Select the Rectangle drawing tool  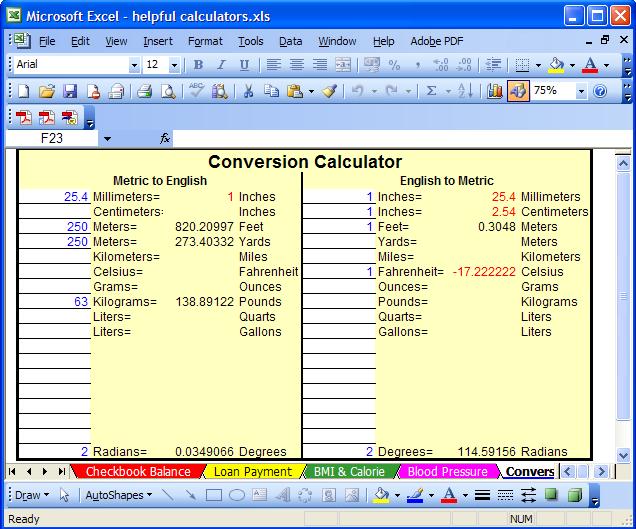[214, 495]
